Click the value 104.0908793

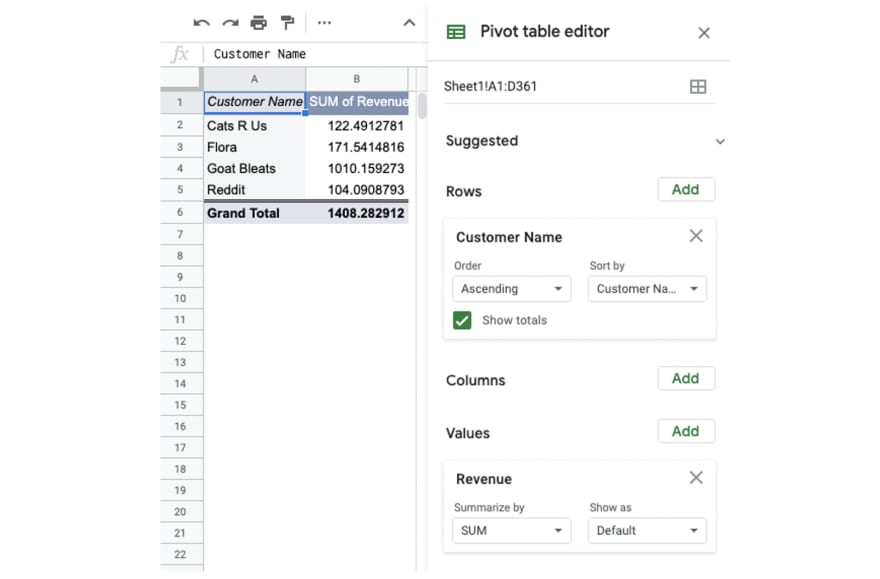[365, 190]
